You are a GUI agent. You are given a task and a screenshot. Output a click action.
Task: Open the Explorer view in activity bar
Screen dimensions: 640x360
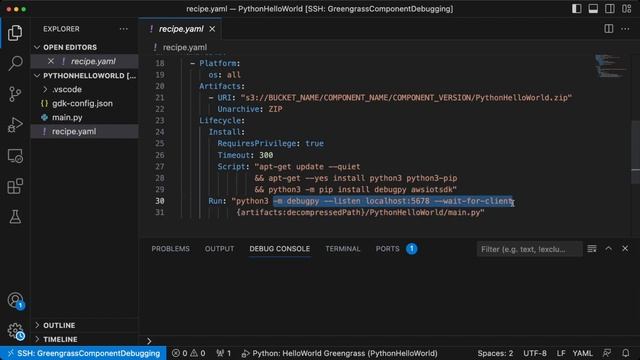(15, 33)
